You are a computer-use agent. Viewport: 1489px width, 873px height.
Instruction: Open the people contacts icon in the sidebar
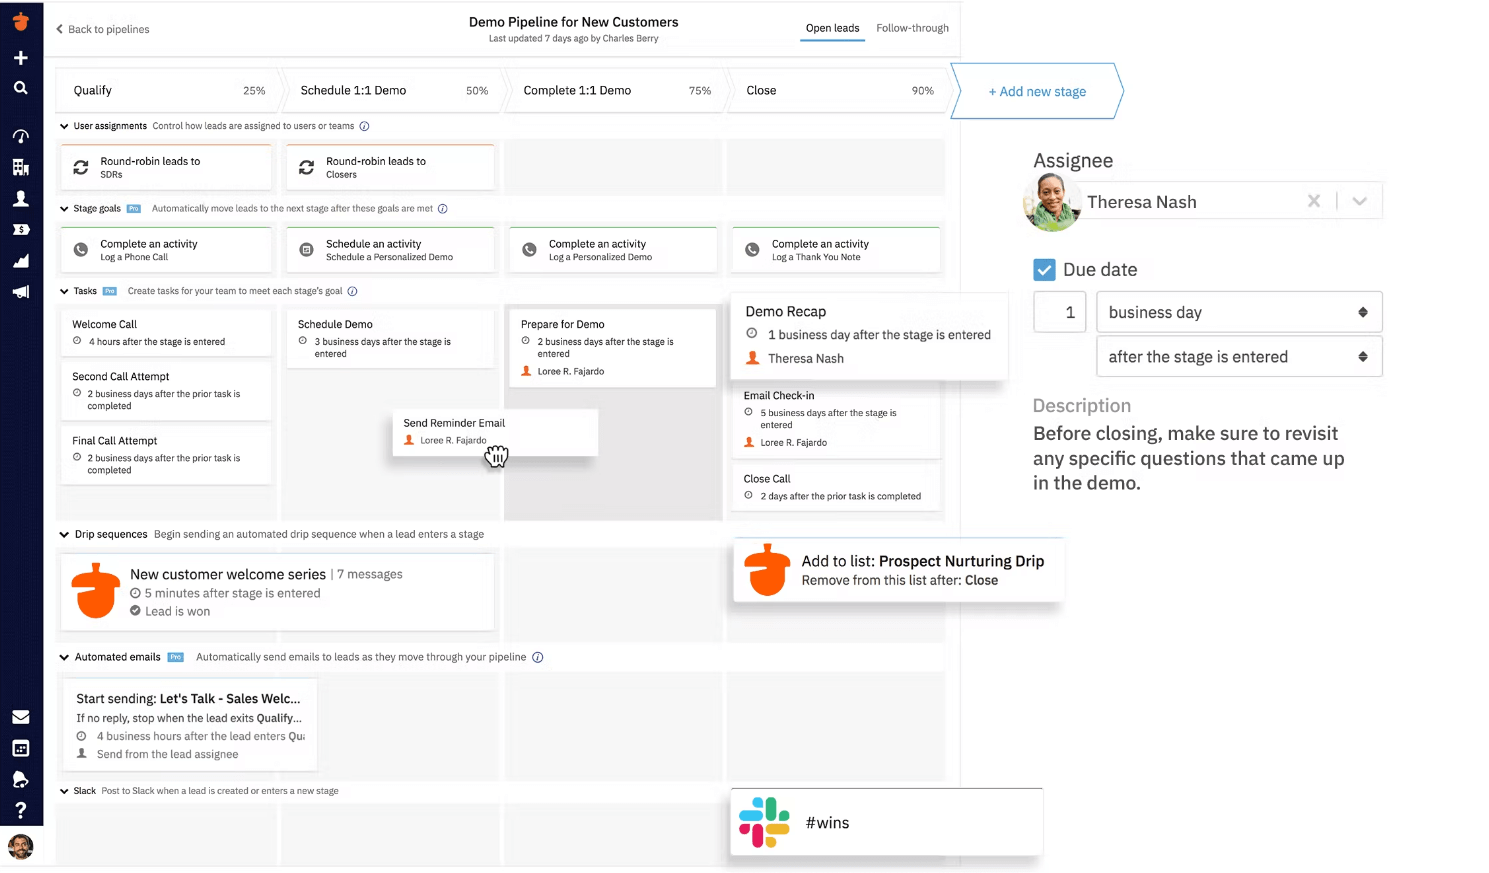click(x=20, y=198)
